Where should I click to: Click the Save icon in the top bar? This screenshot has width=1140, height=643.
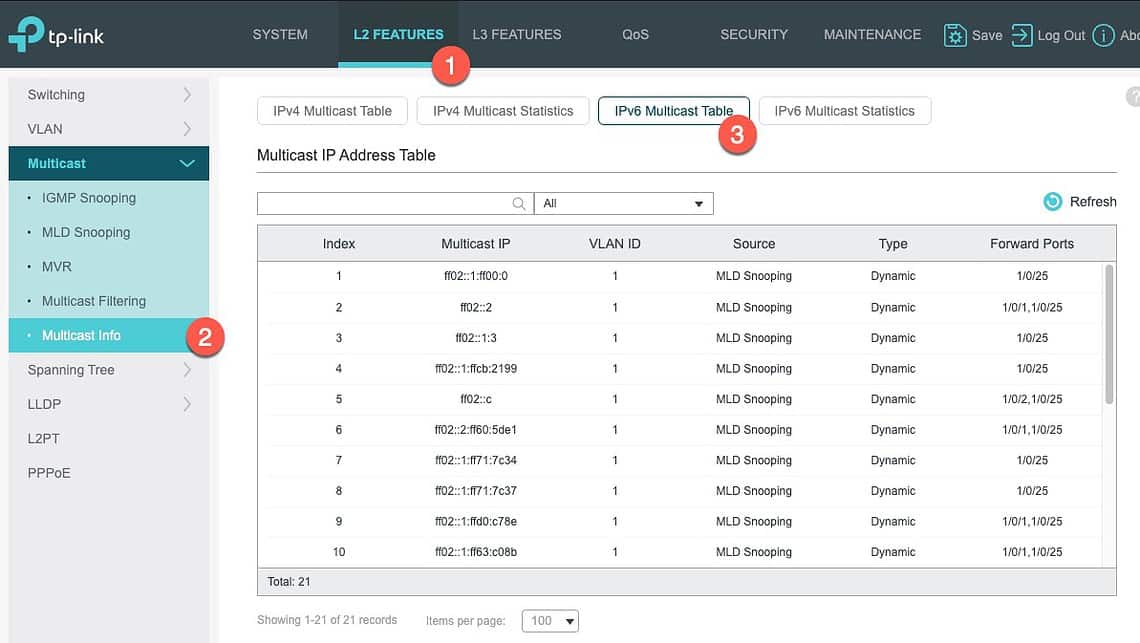point(954,34)
